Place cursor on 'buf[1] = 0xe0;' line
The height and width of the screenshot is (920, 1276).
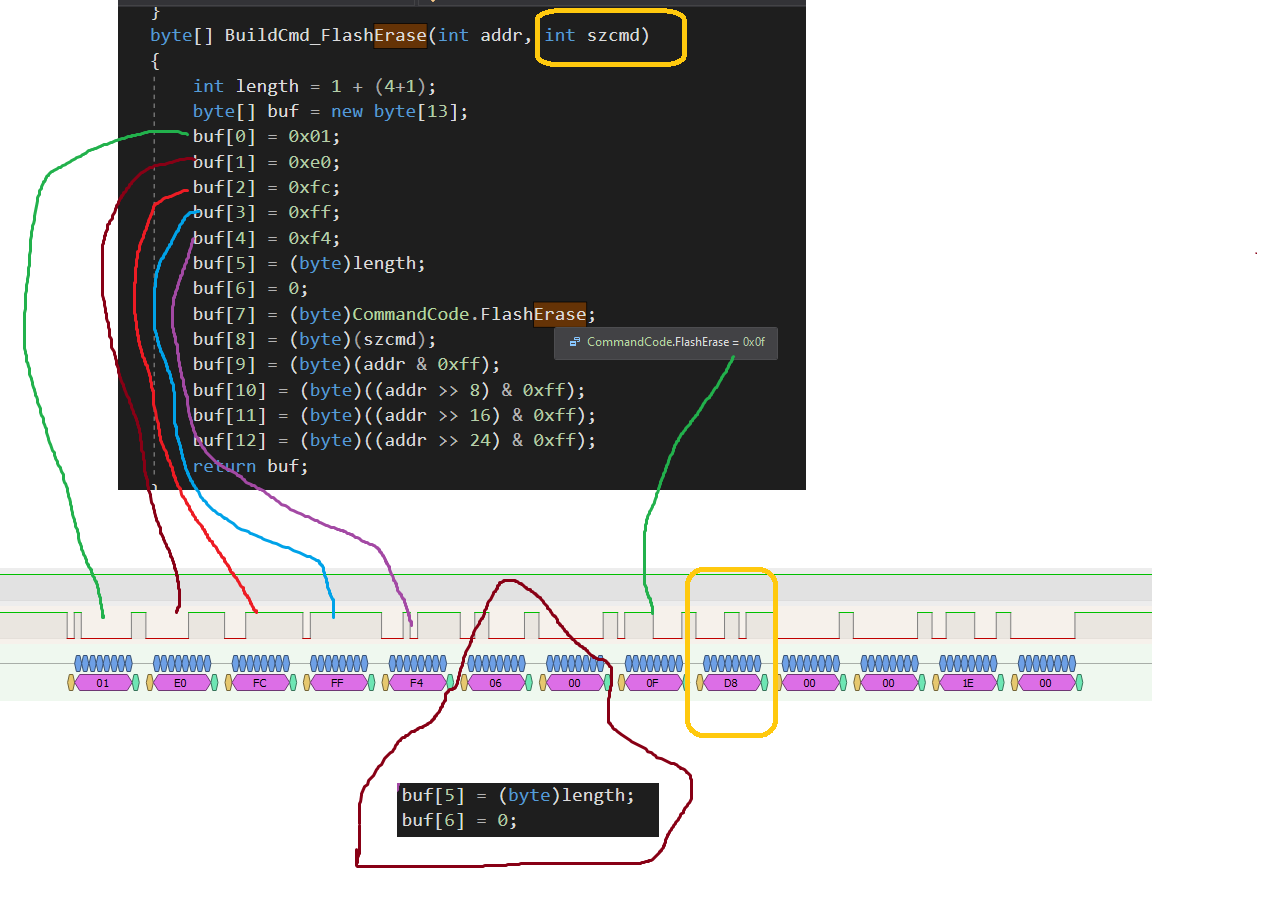click(267, 162)
